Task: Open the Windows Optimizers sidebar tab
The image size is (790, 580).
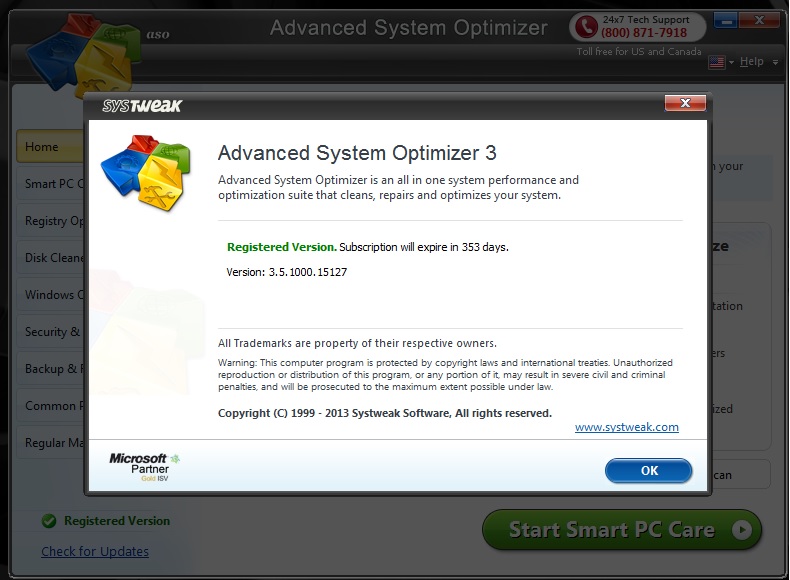Action: click(50, 294)
